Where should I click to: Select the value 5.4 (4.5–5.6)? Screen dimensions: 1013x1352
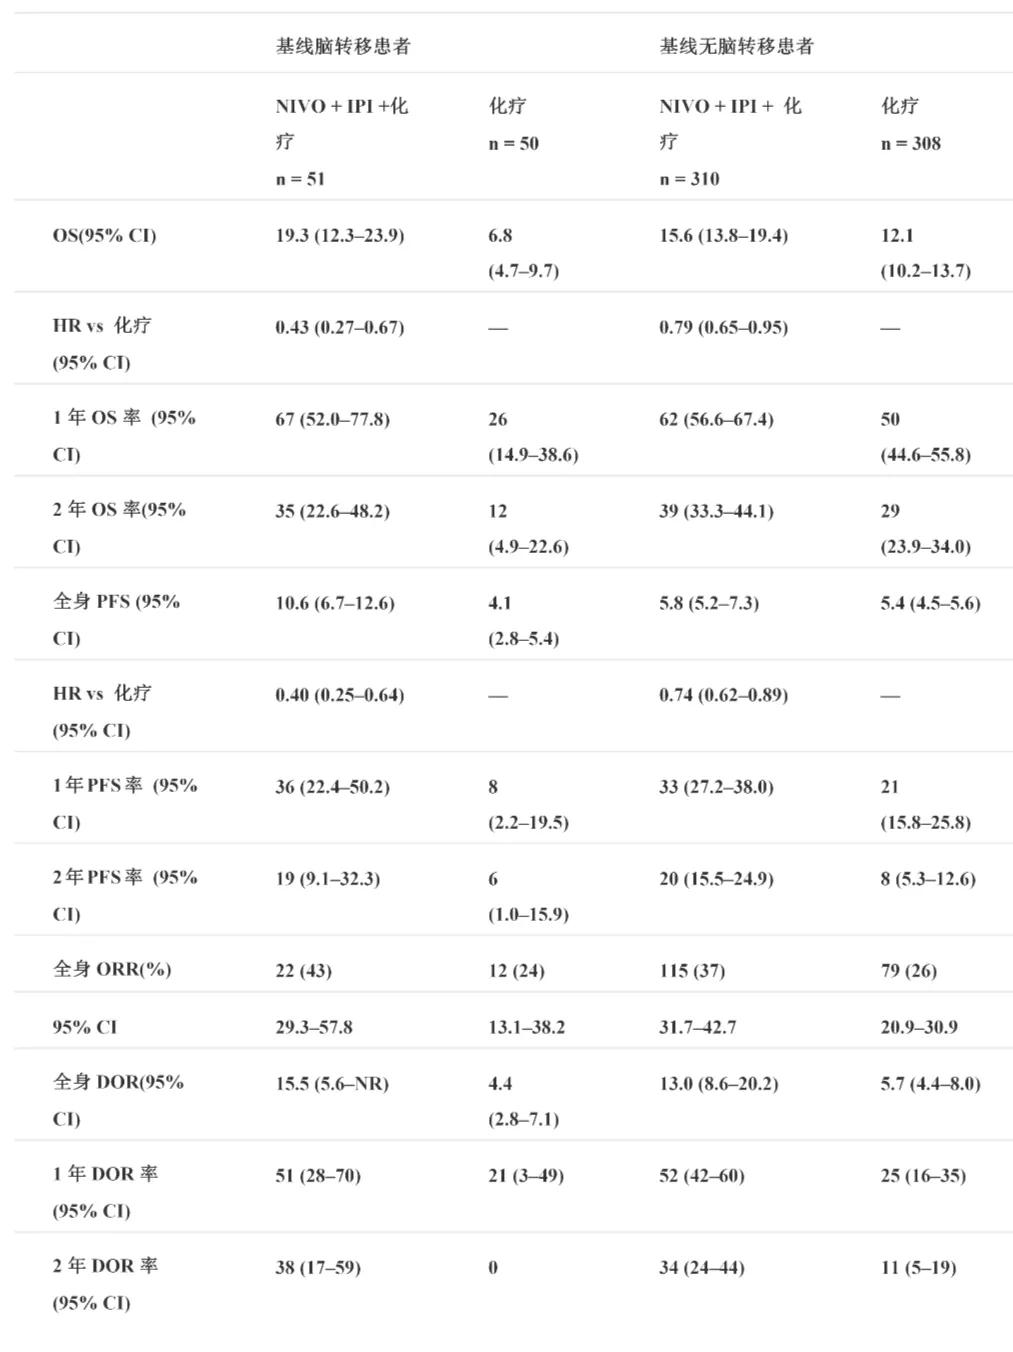[930, 603]
